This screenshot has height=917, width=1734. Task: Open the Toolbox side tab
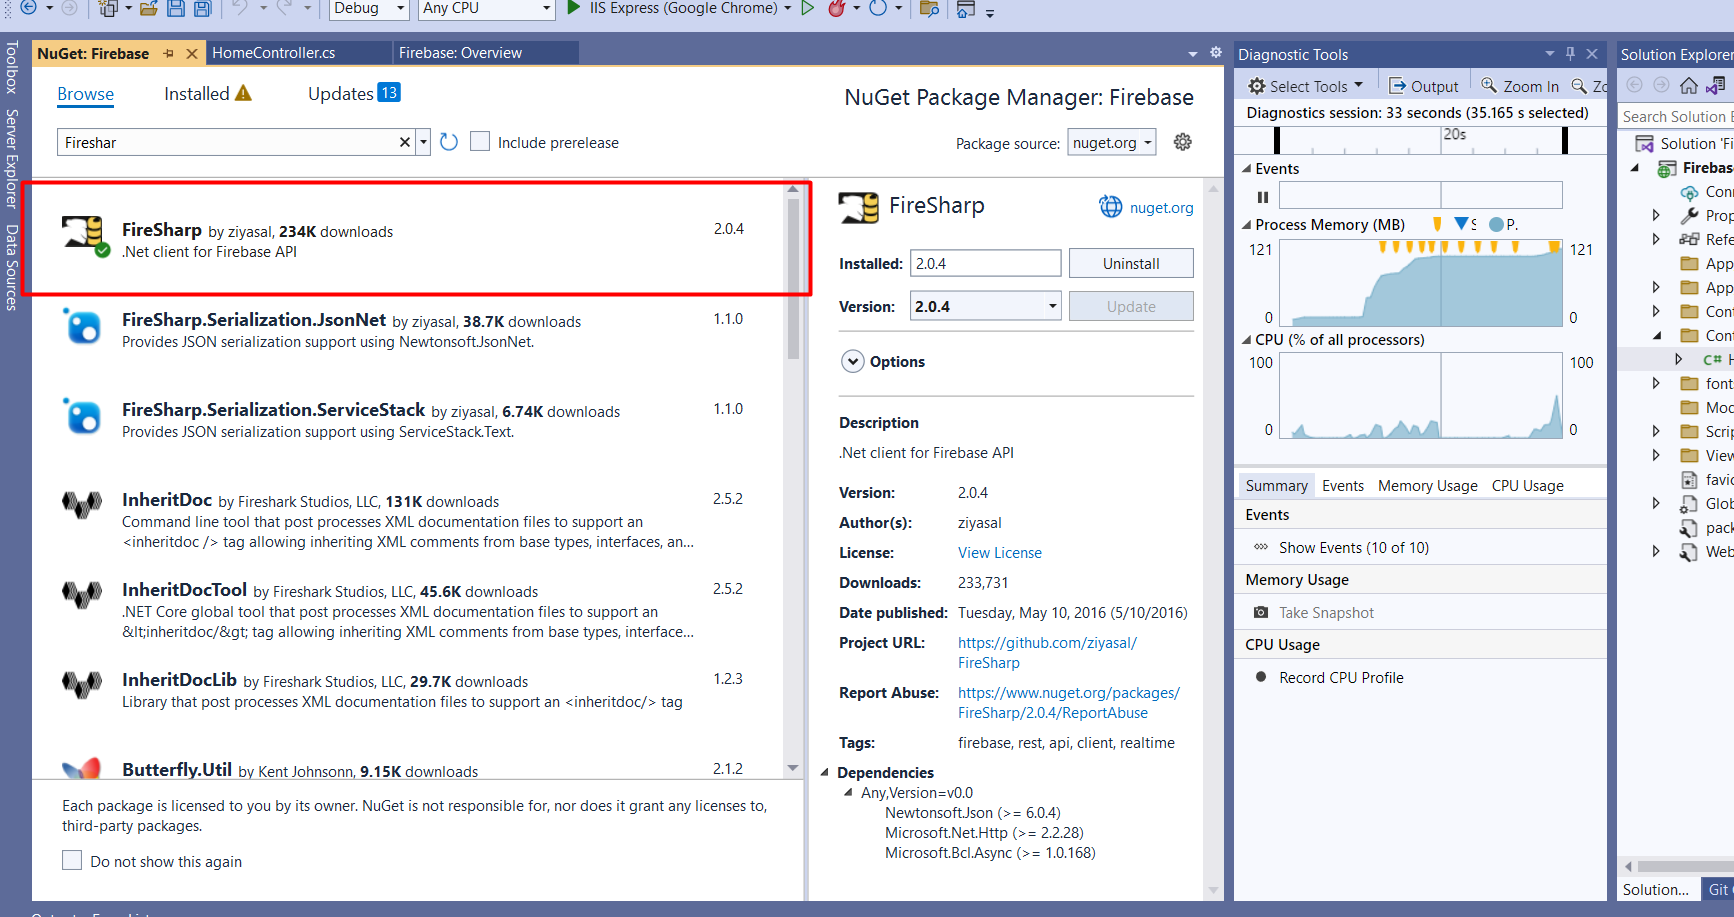12,68
